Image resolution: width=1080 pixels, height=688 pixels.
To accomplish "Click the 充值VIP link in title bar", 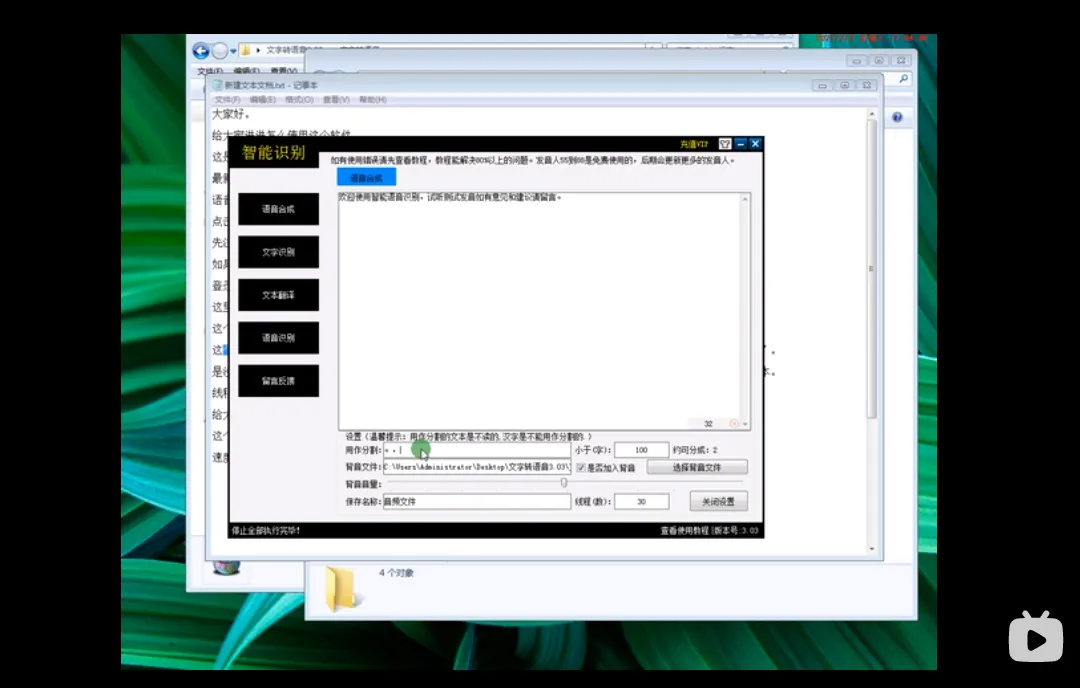I will [694, 144].
